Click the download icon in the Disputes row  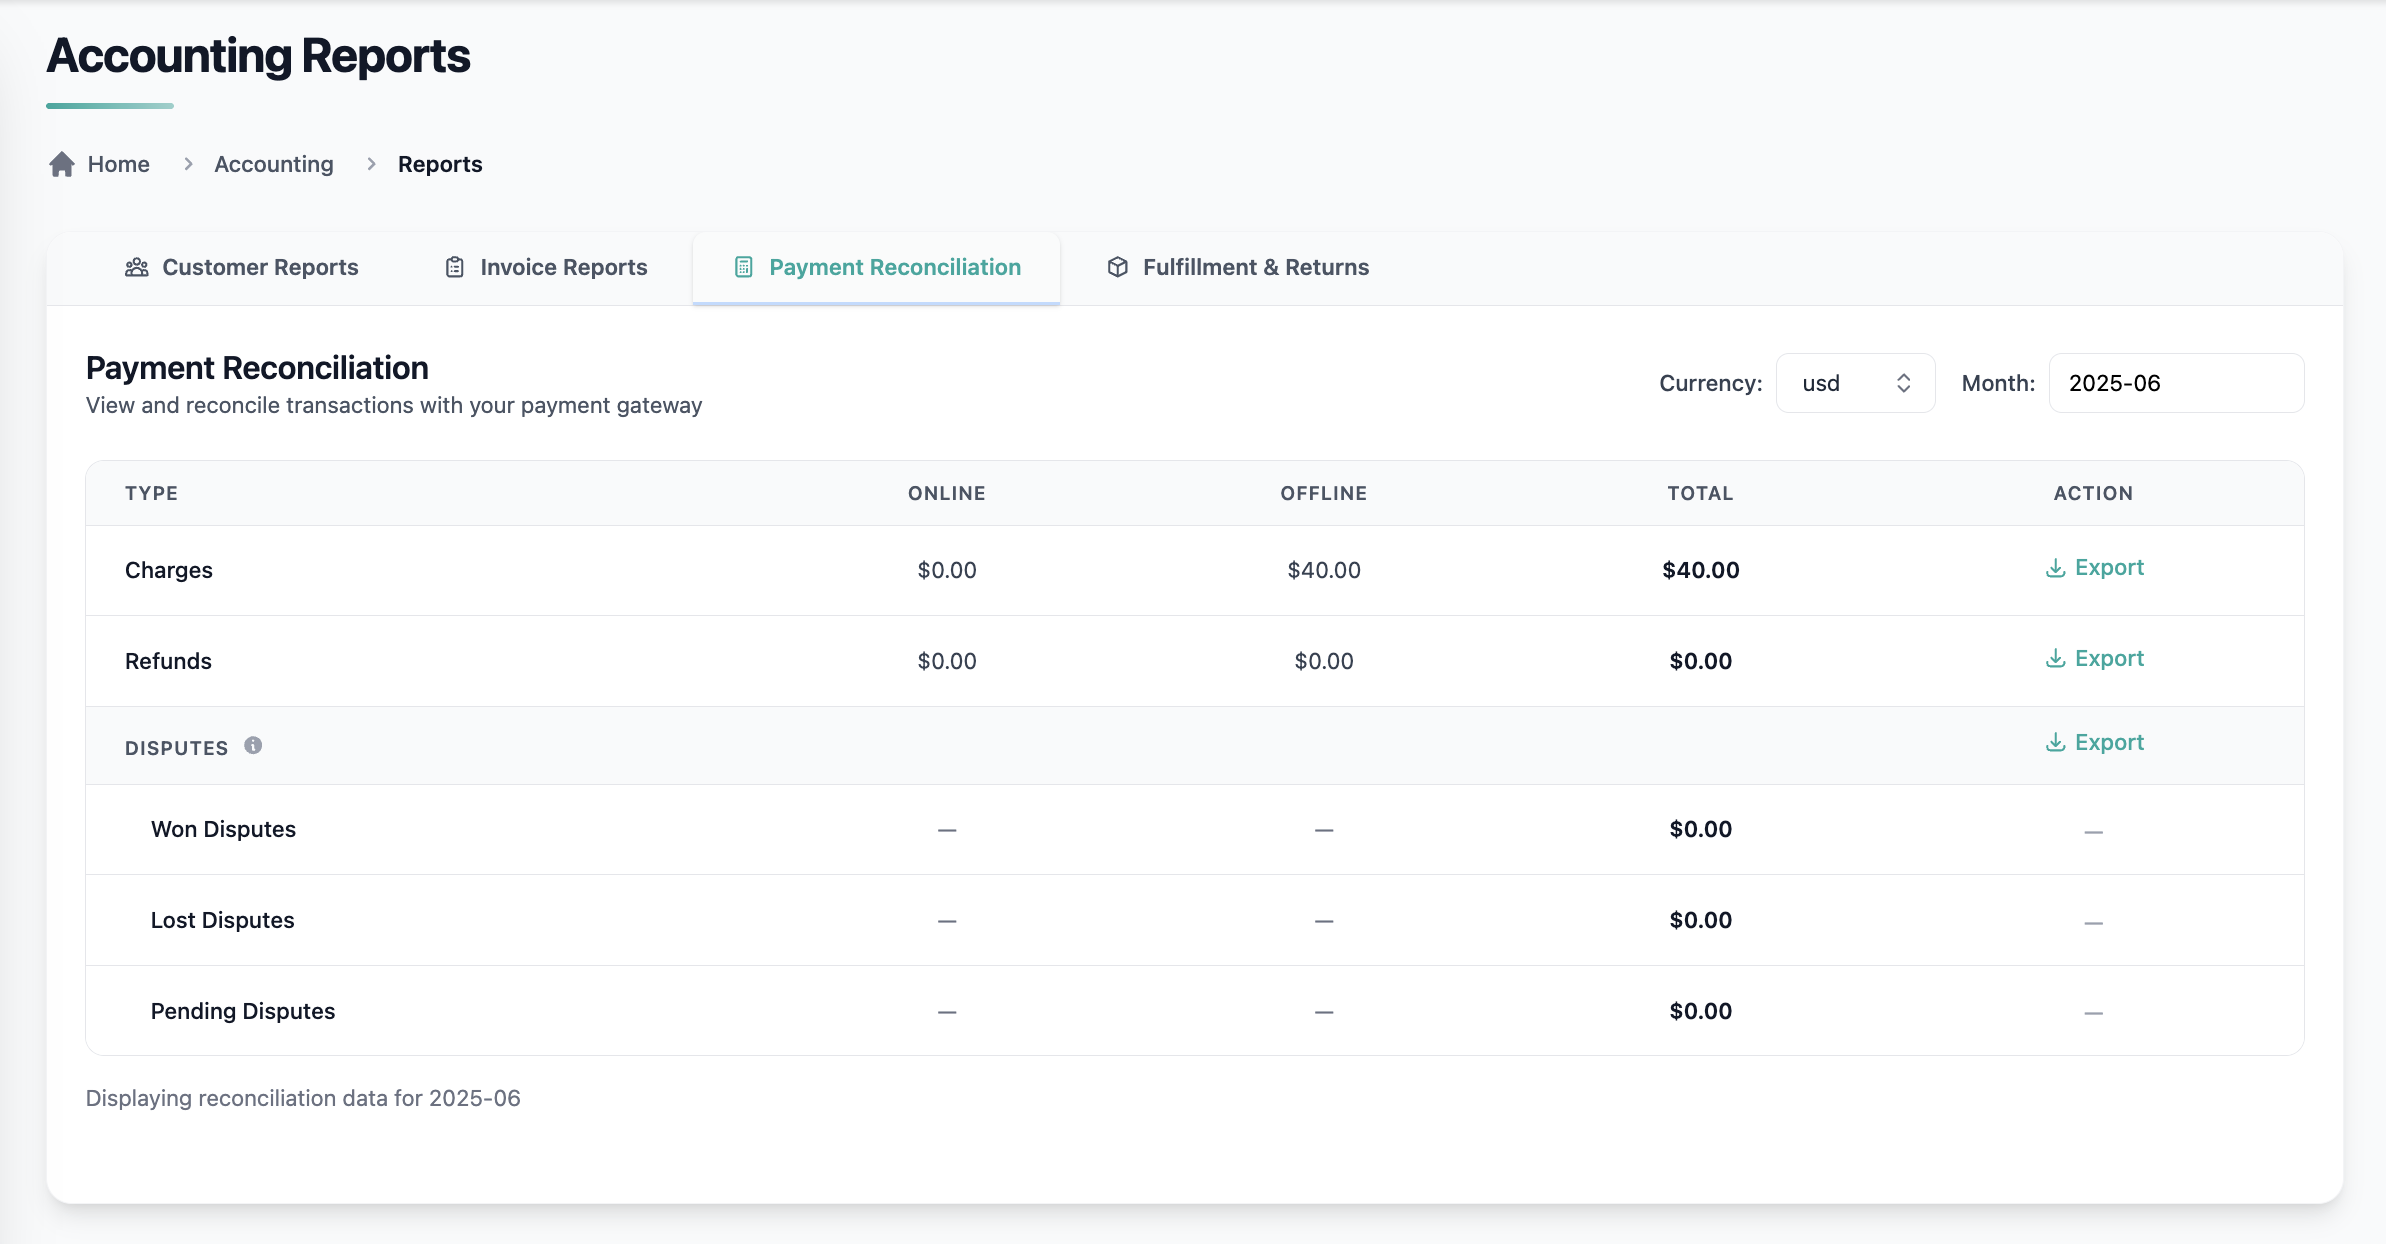2055,743
